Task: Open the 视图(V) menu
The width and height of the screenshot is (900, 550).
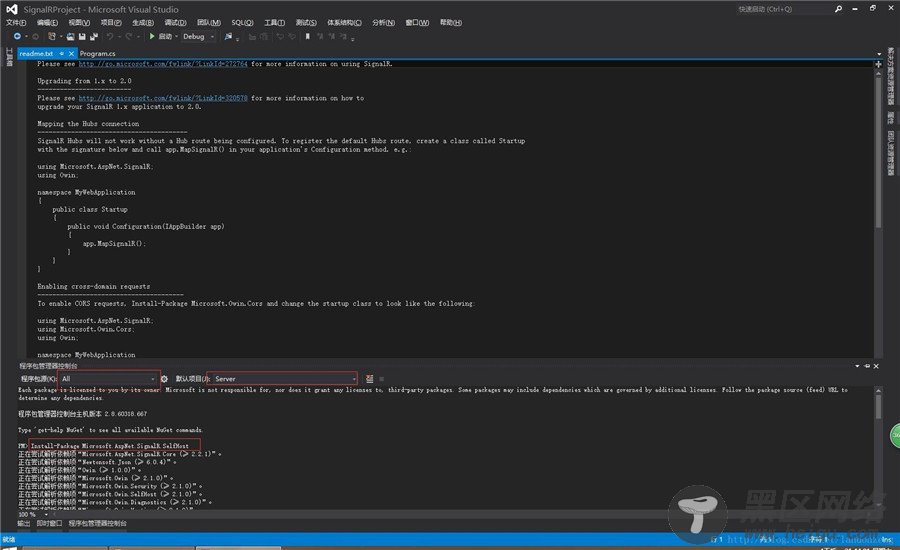Action: (79, 22)
